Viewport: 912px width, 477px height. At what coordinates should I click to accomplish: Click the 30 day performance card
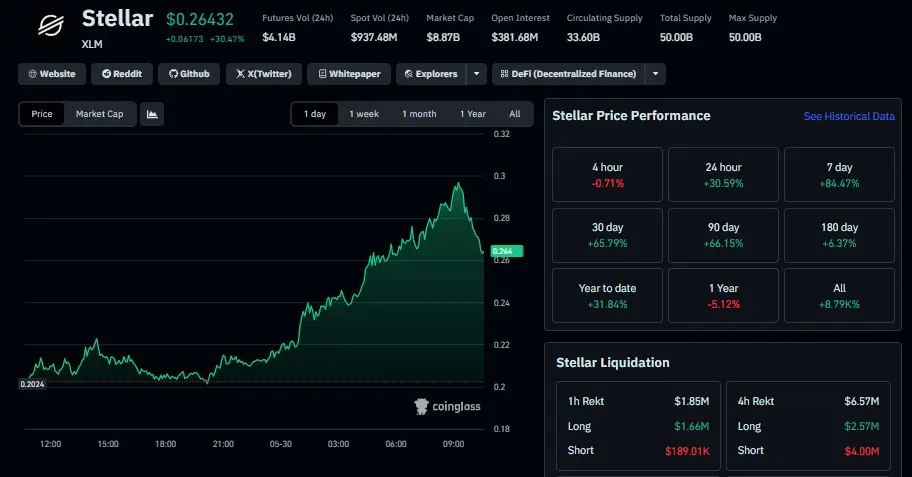pos(607,235)
